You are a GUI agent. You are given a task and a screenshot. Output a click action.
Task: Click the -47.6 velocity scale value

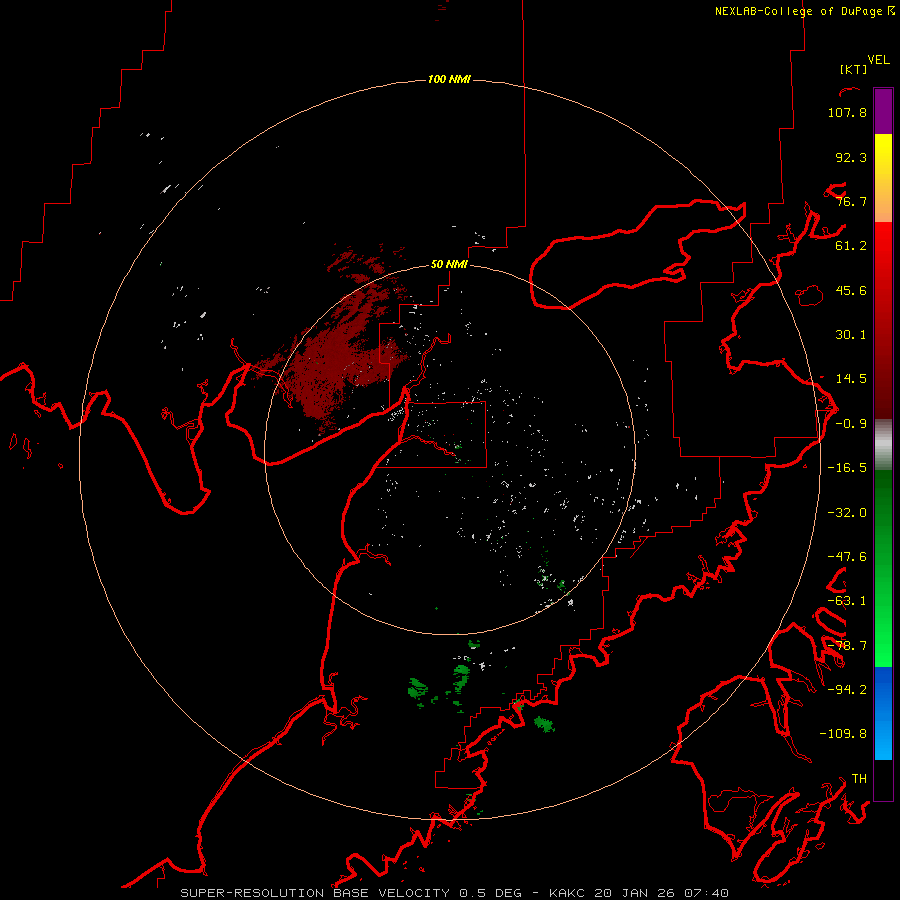point(847,557)
